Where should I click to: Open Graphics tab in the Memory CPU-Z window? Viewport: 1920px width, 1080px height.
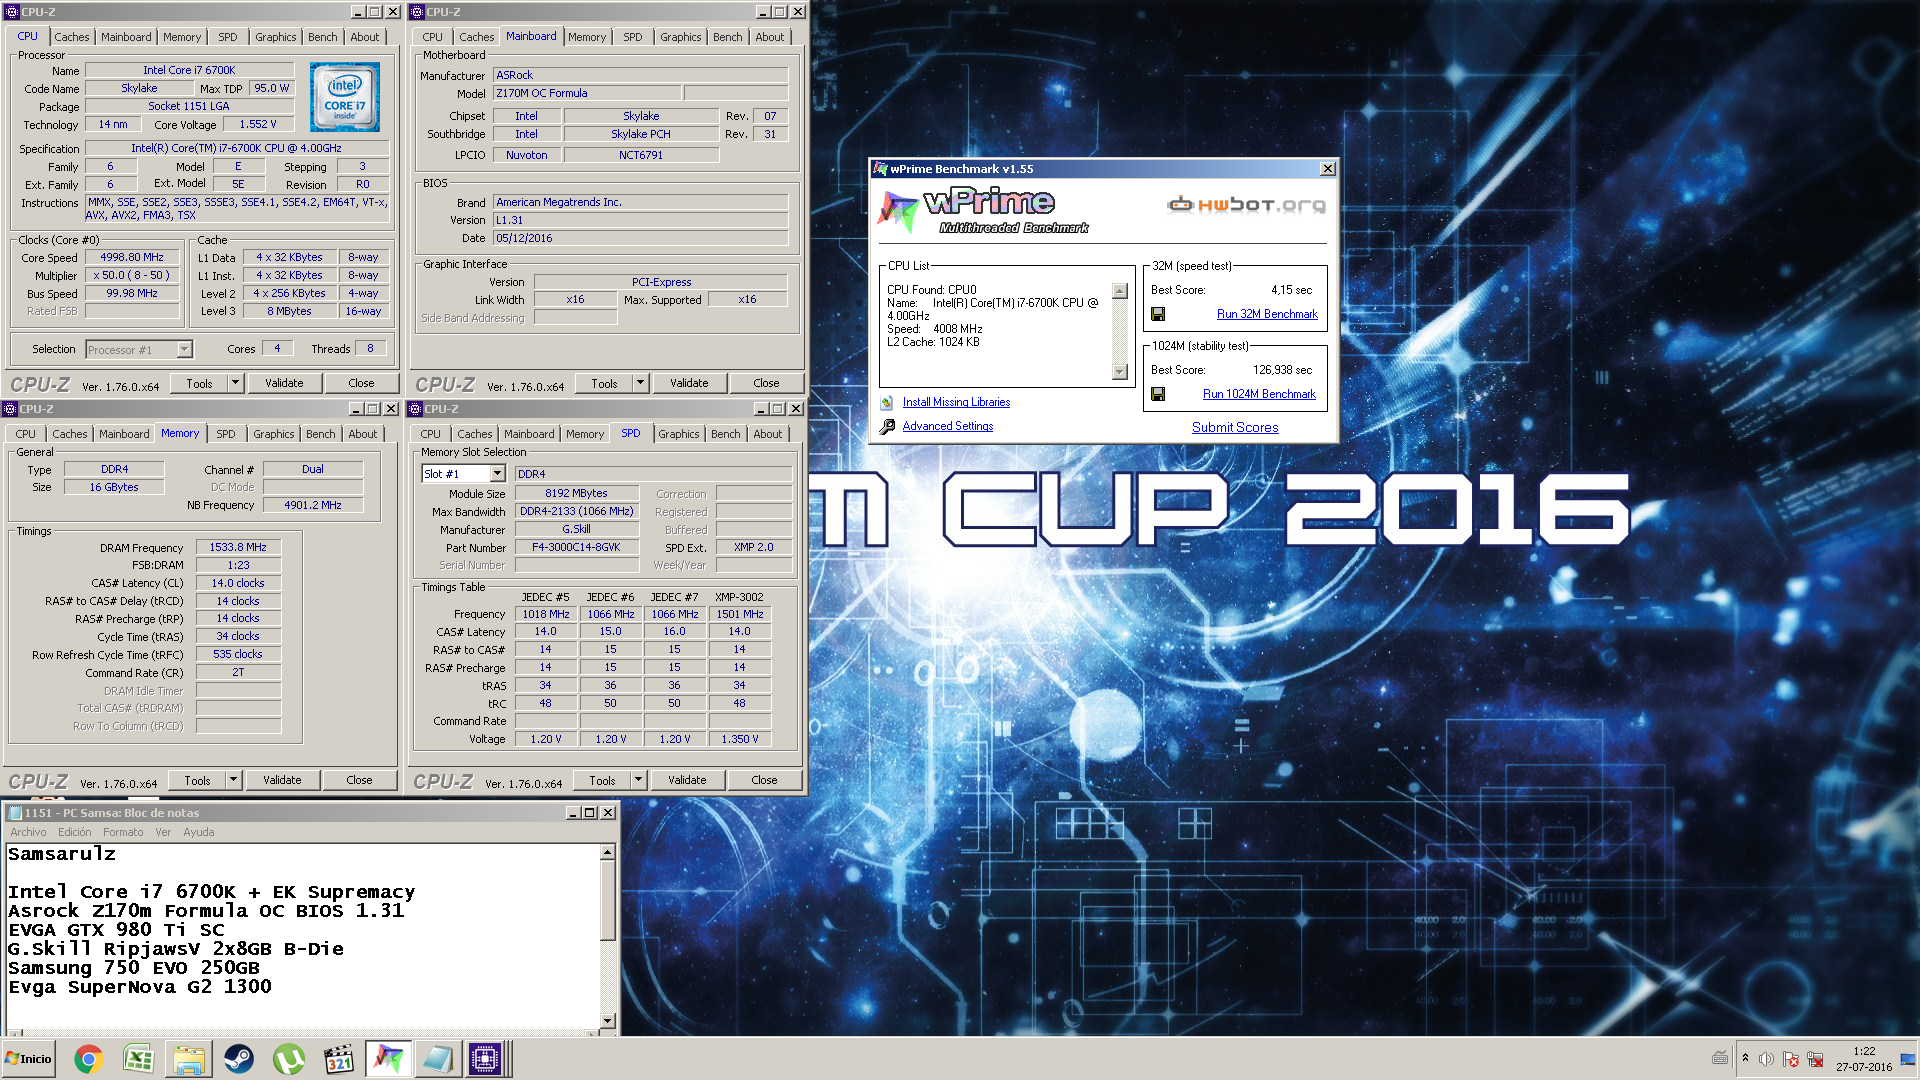273,434
